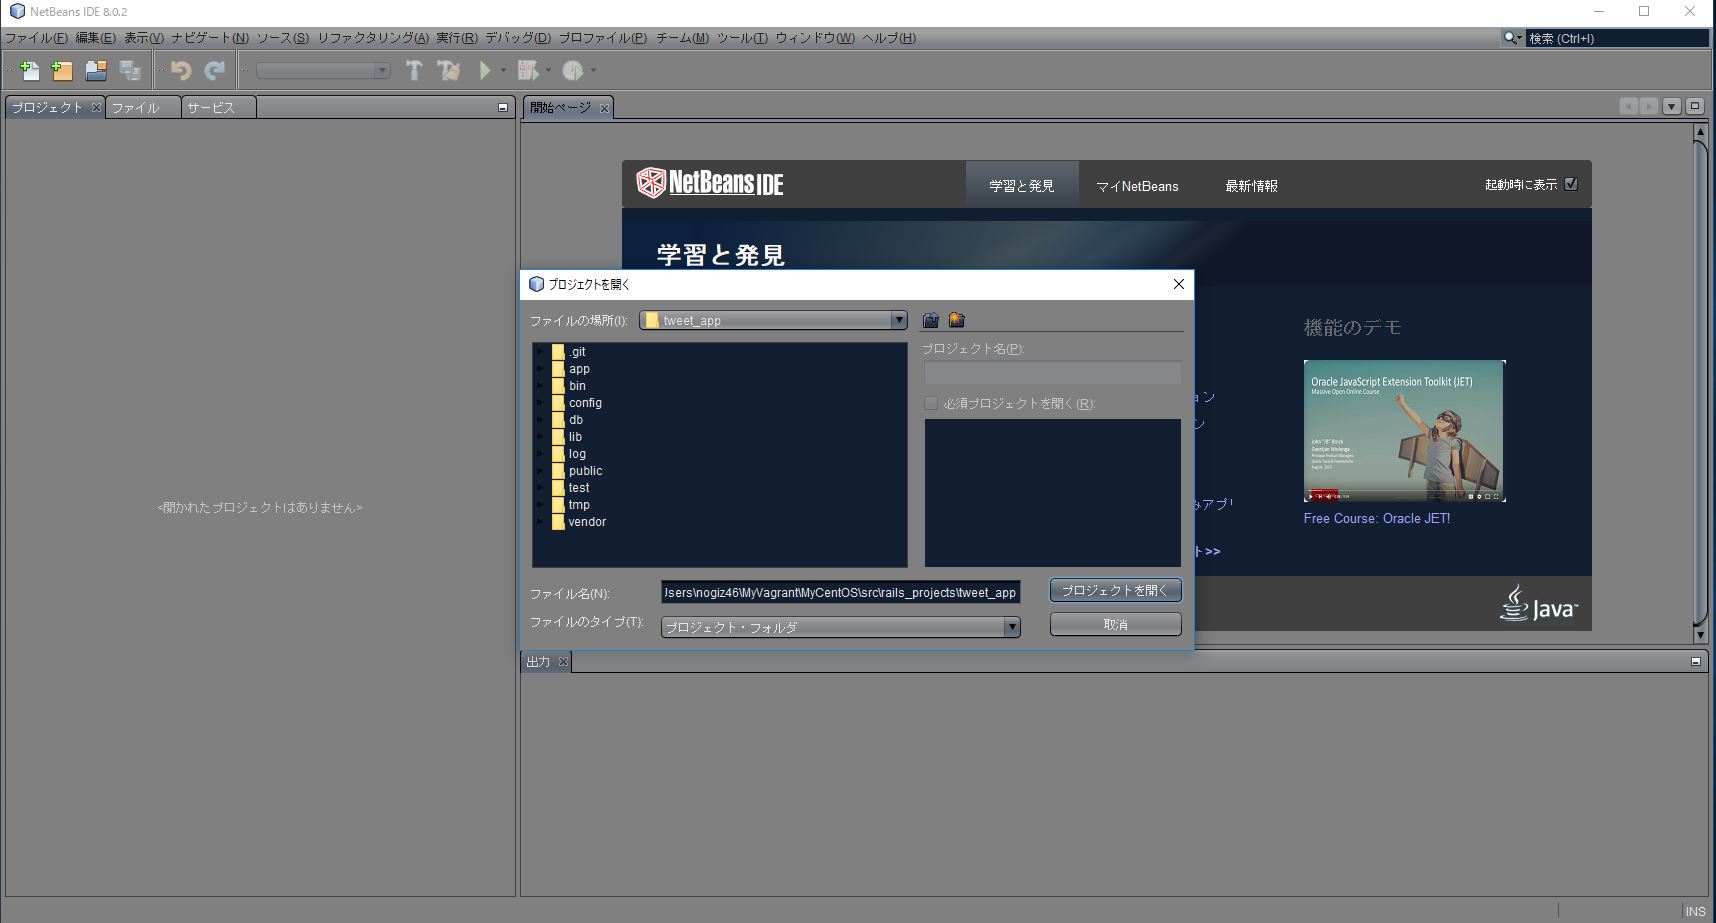Image resolution: width=1716 pixels, height=923 pixels.
Task: Open the ファイルの場所 dropdown
Action: (x=897, y=320)
